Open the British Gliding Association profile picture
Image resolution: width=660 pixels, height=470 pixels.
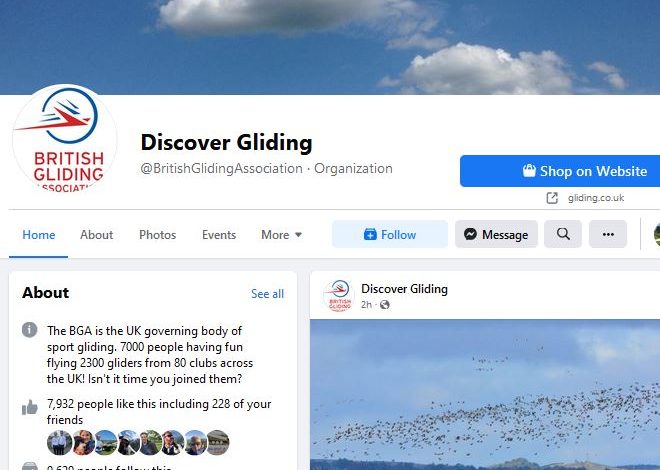click(x=64, y=138)
